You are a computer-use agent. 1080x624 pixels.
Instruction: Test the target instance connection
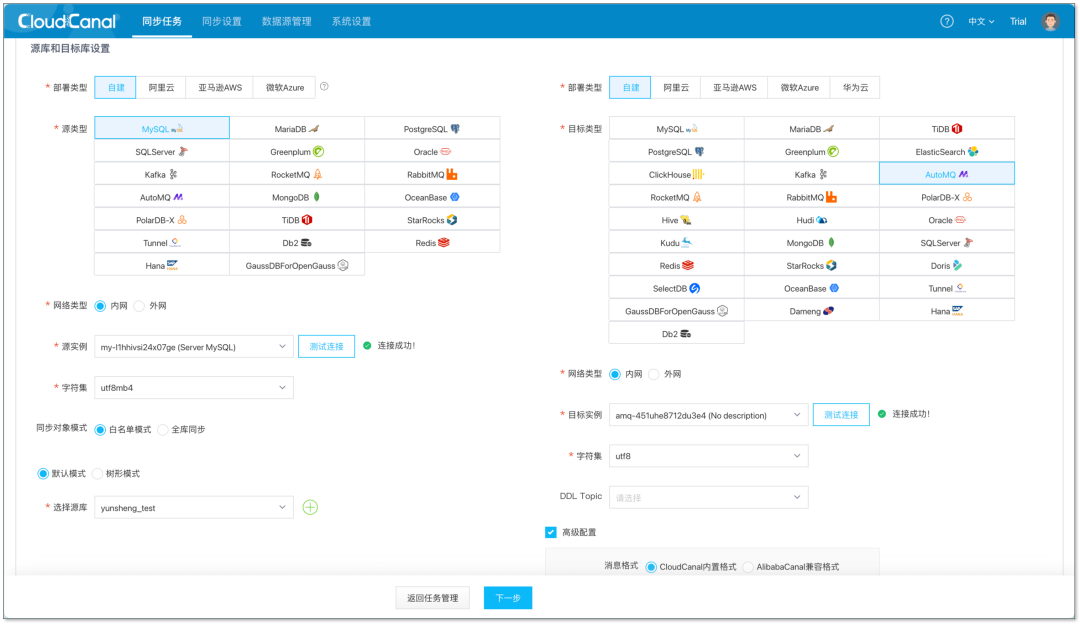[841, 415]
